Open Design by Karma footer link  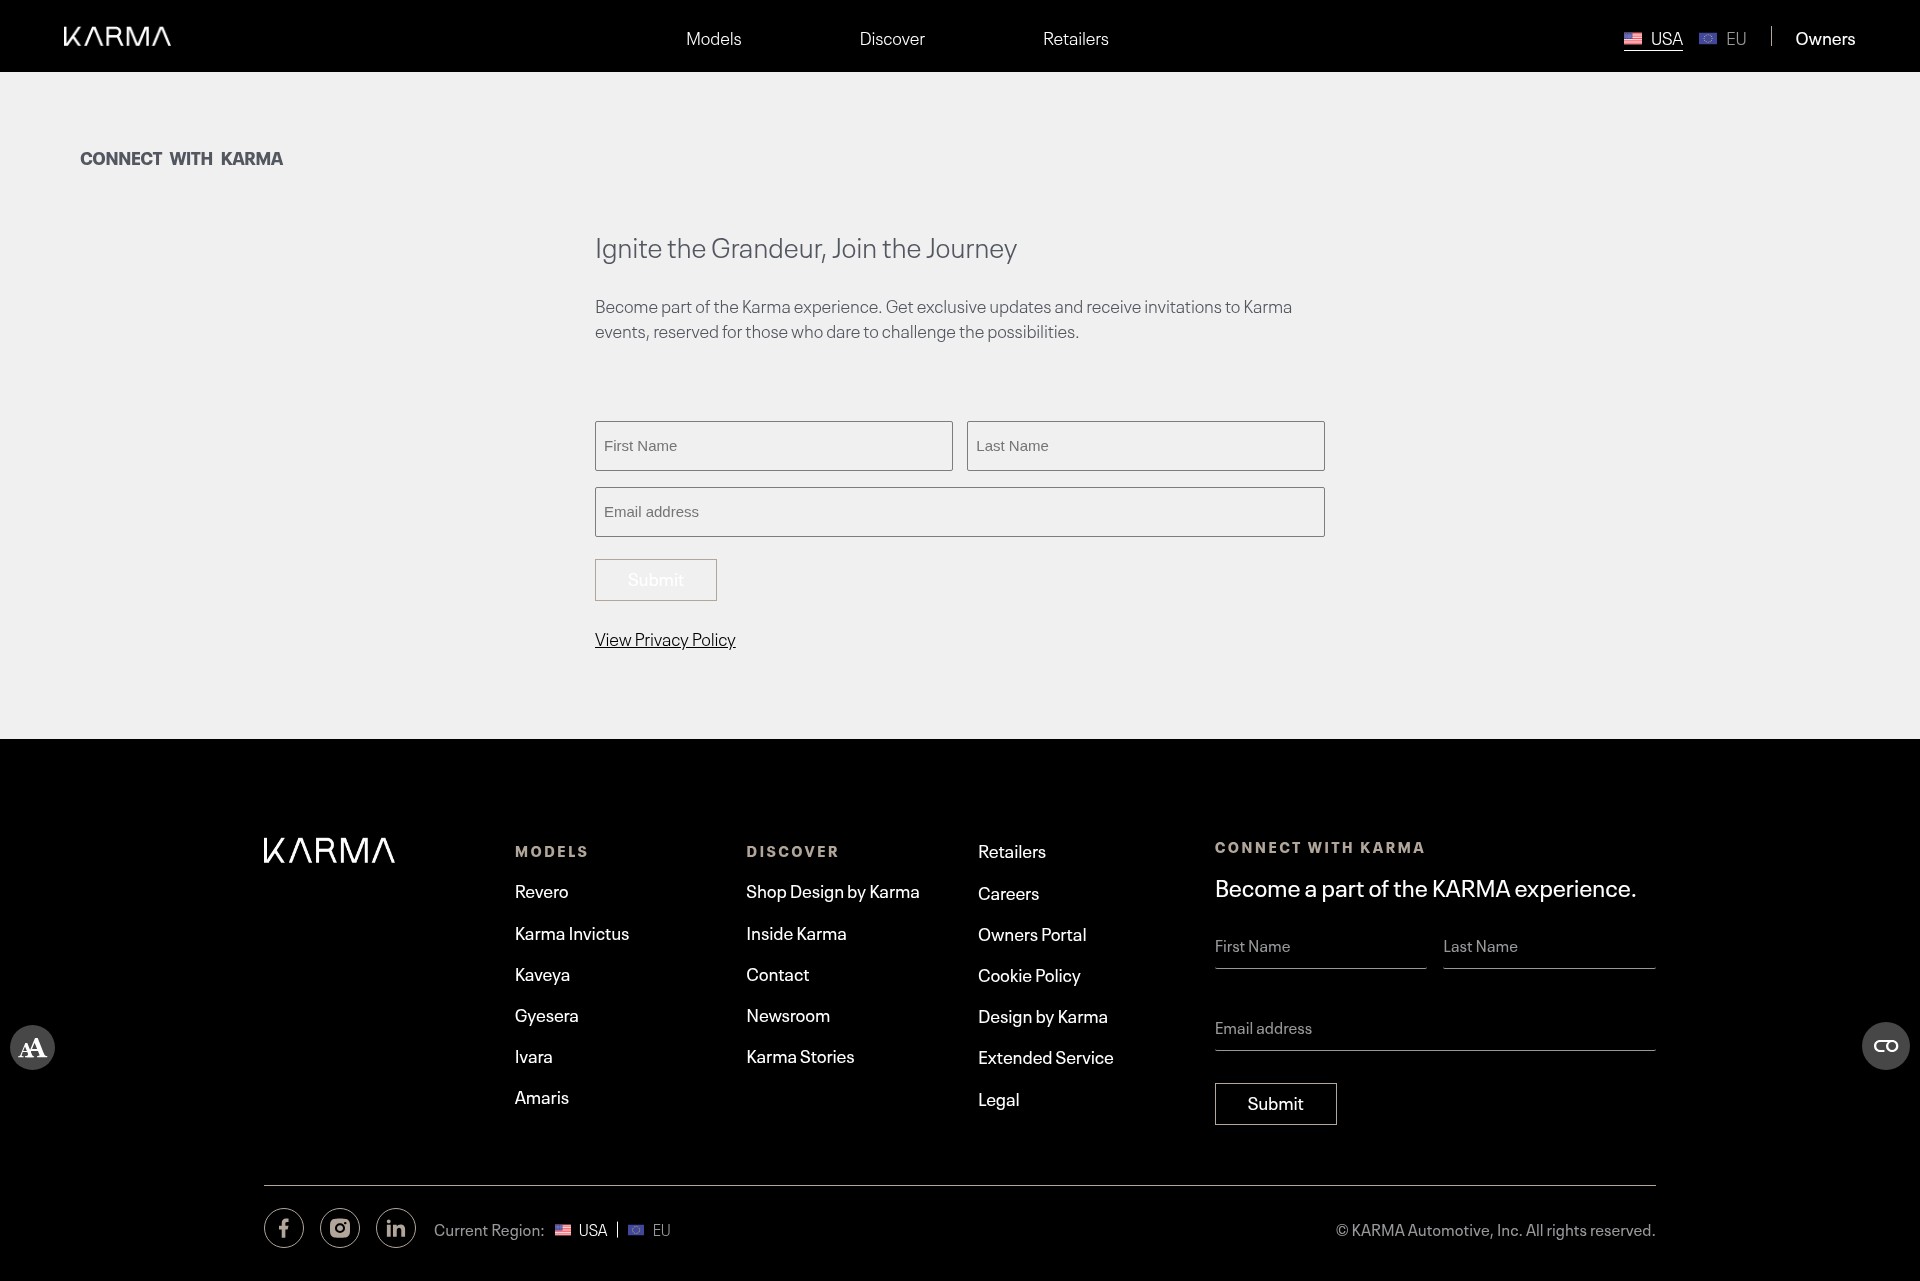point(1043,1017)
